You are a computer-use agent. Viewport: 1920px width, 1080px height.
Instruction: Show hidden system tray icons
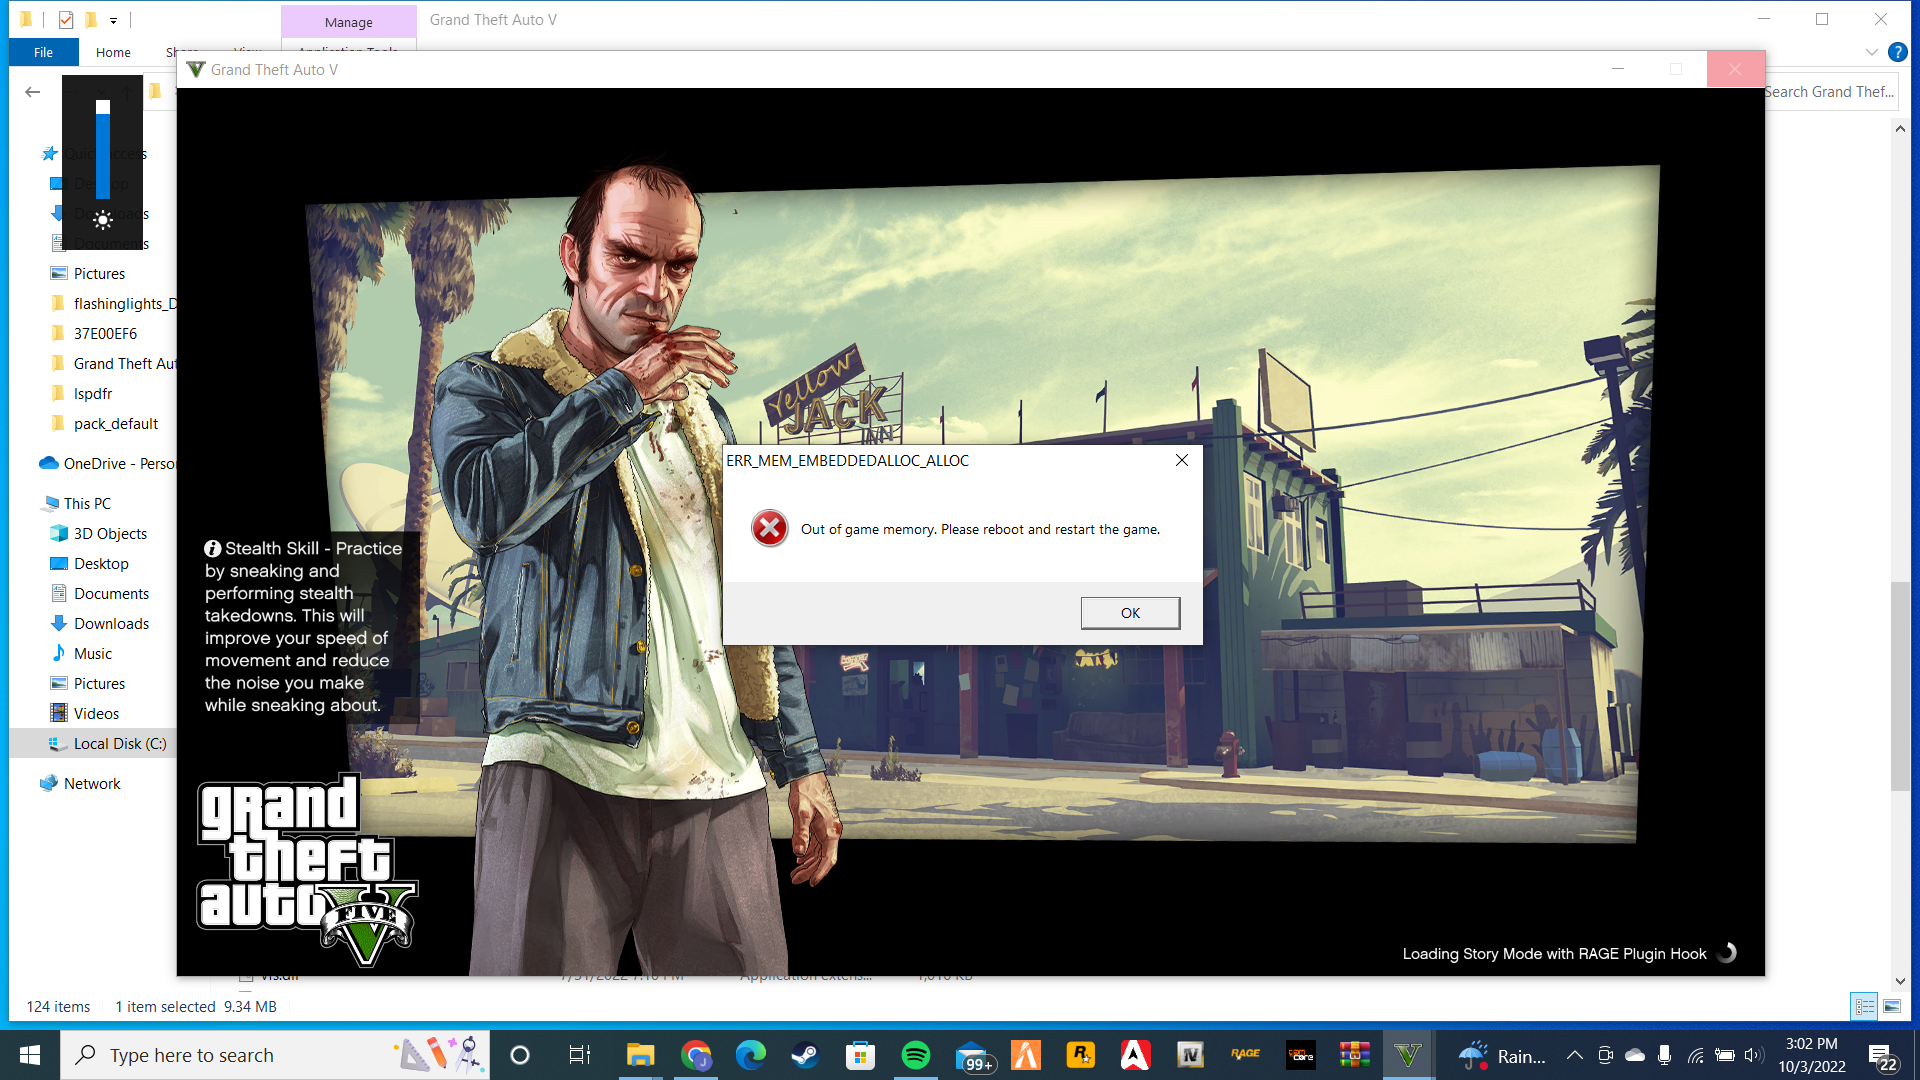[1574, 1055]
